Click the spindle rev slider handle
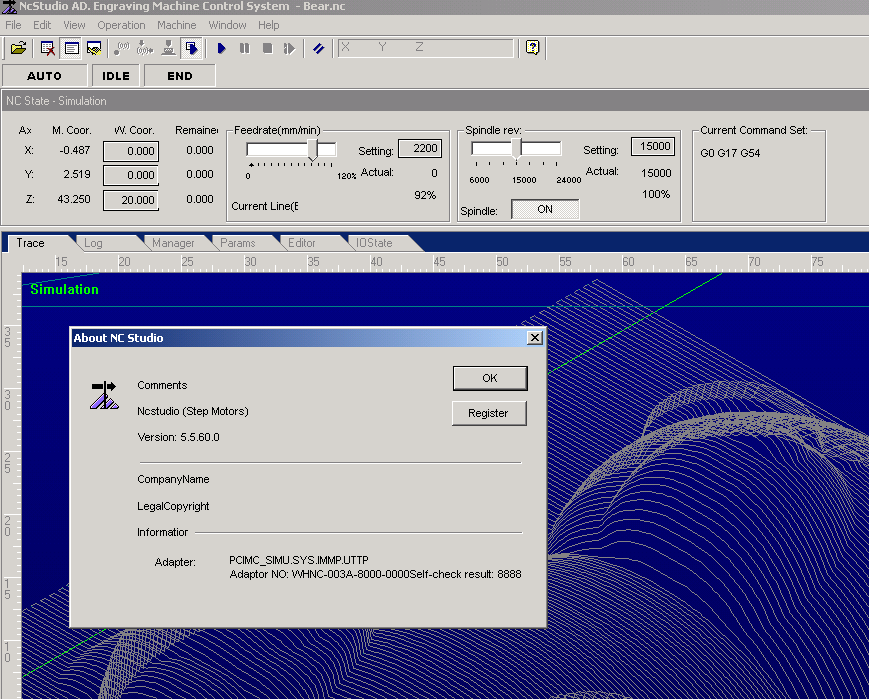Viewport: 869px width, 699px height. point(517,149)
